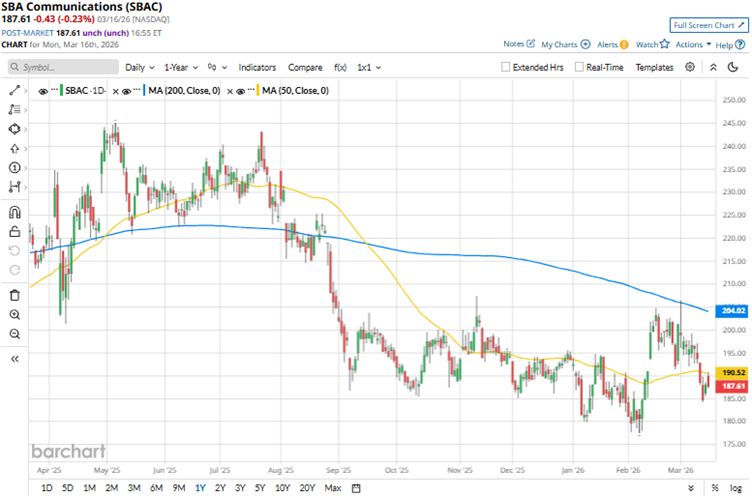Activate the magnet snap tool

(14, 212)
